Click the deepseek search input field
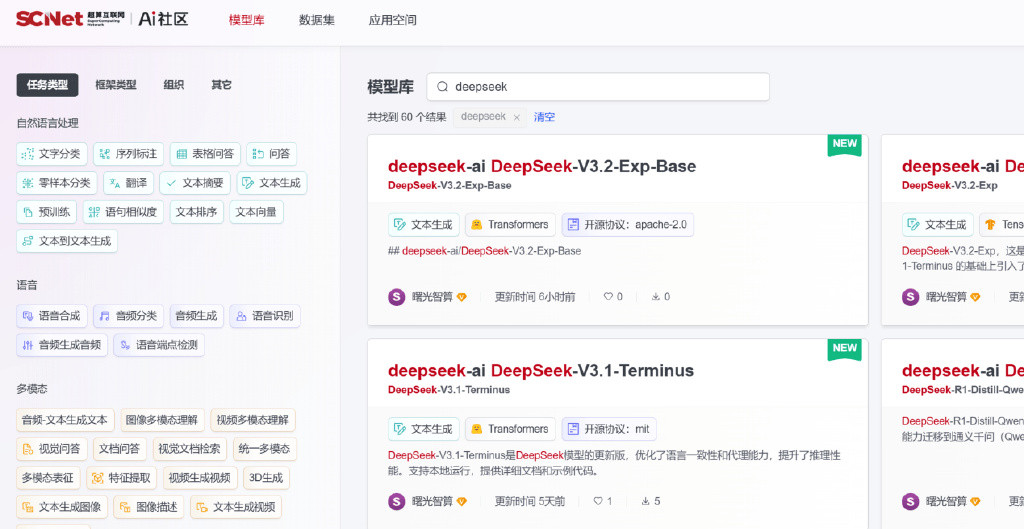Viewport: 1024px width, 529px height. click(x=598, y=87)
